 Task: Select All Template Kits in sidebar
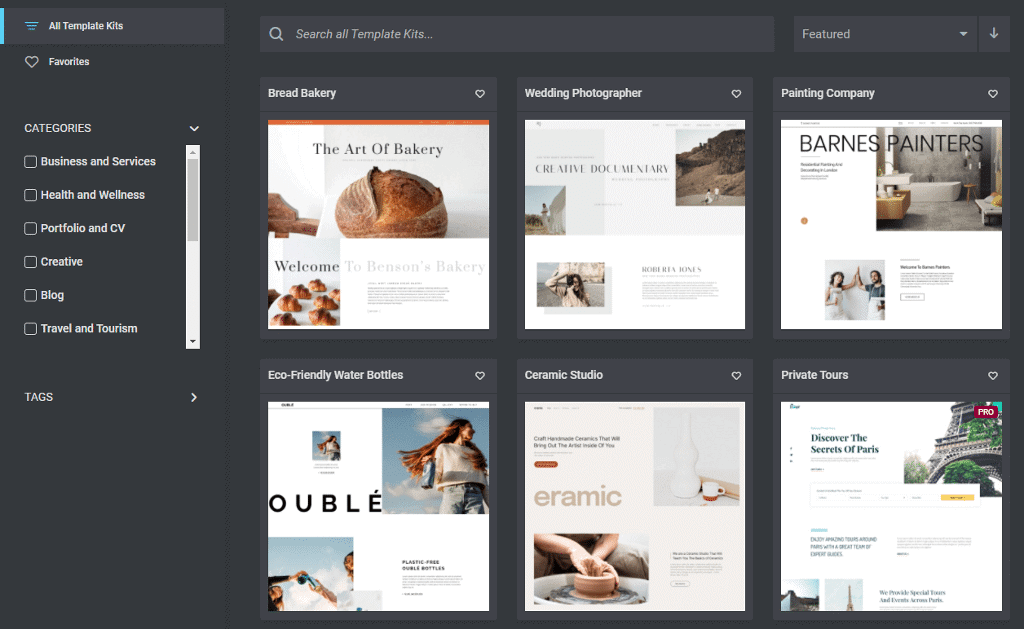(x=86, y=26)
